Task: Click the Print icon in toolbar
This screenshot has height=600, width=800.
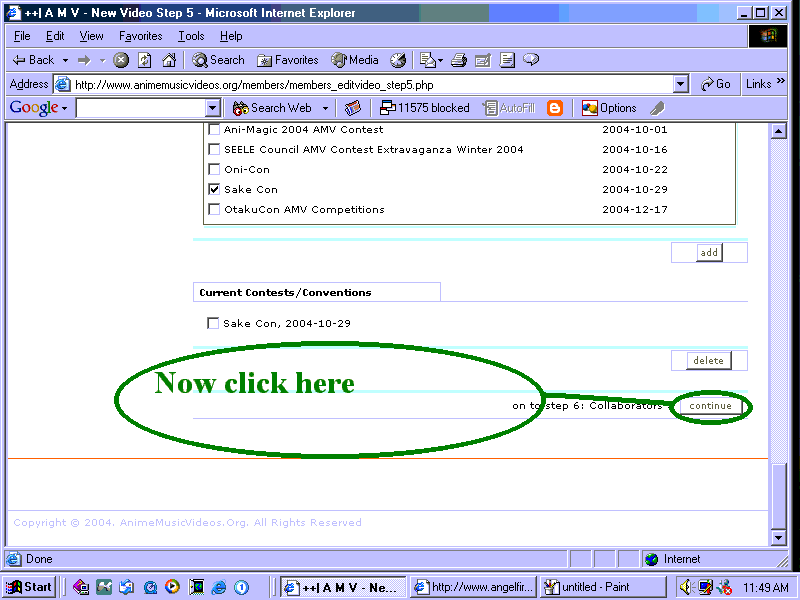Action: click(459, 60)
